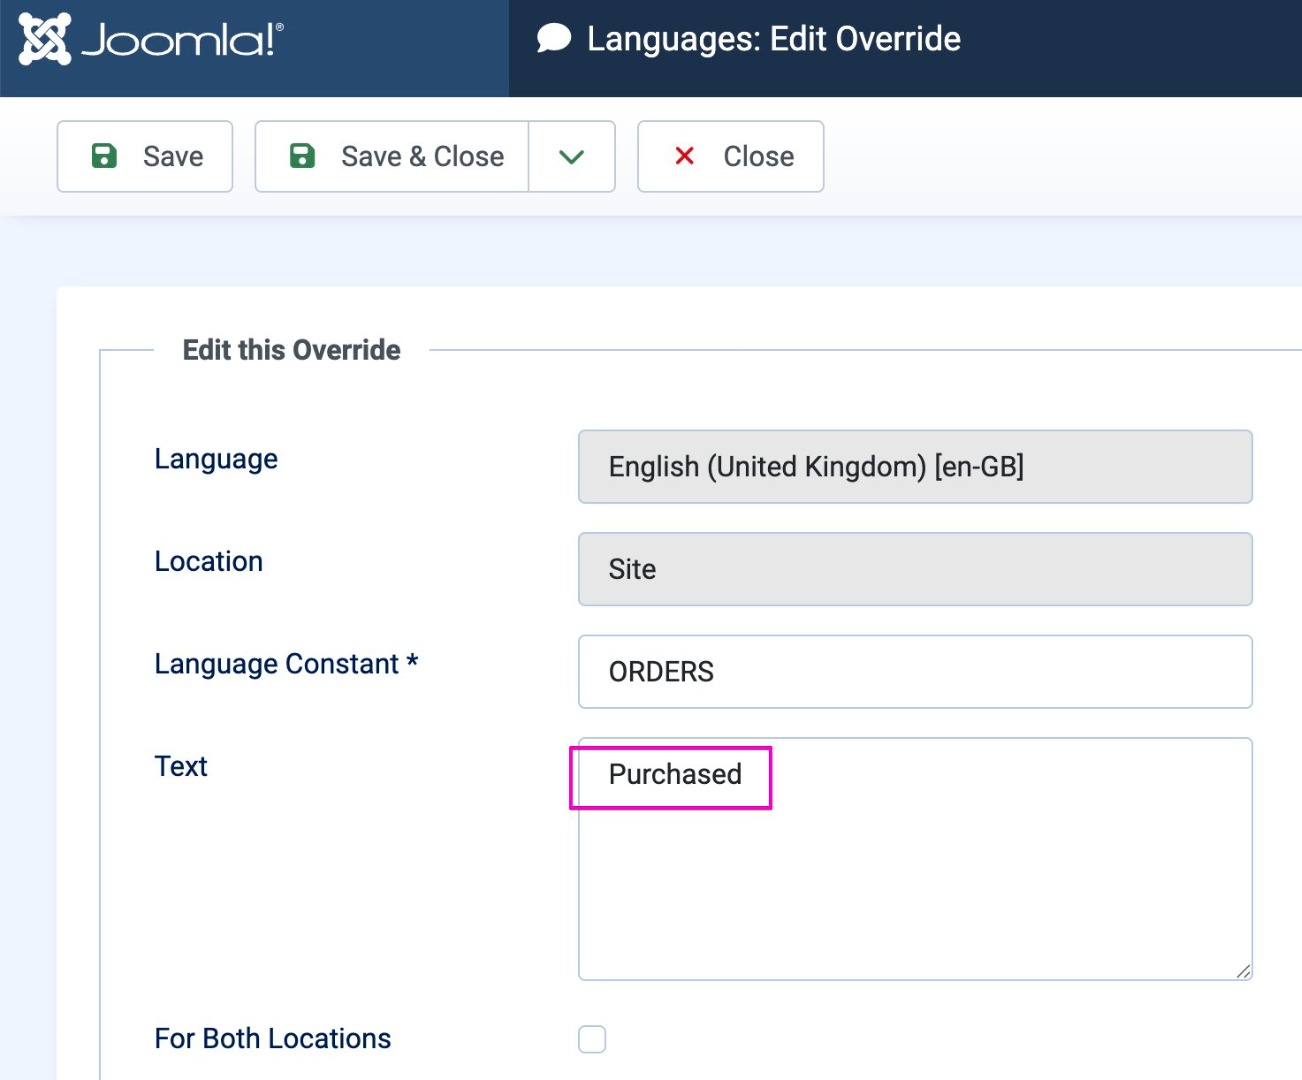
Task: Click the "Text" field label
Action: tap(181, 766)
